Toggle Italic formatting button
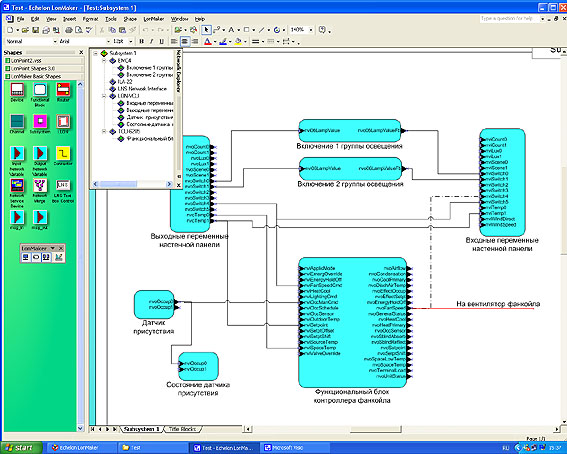Image resolution: width=567 pixels, height=454 pixels. [x=152, y=42]
